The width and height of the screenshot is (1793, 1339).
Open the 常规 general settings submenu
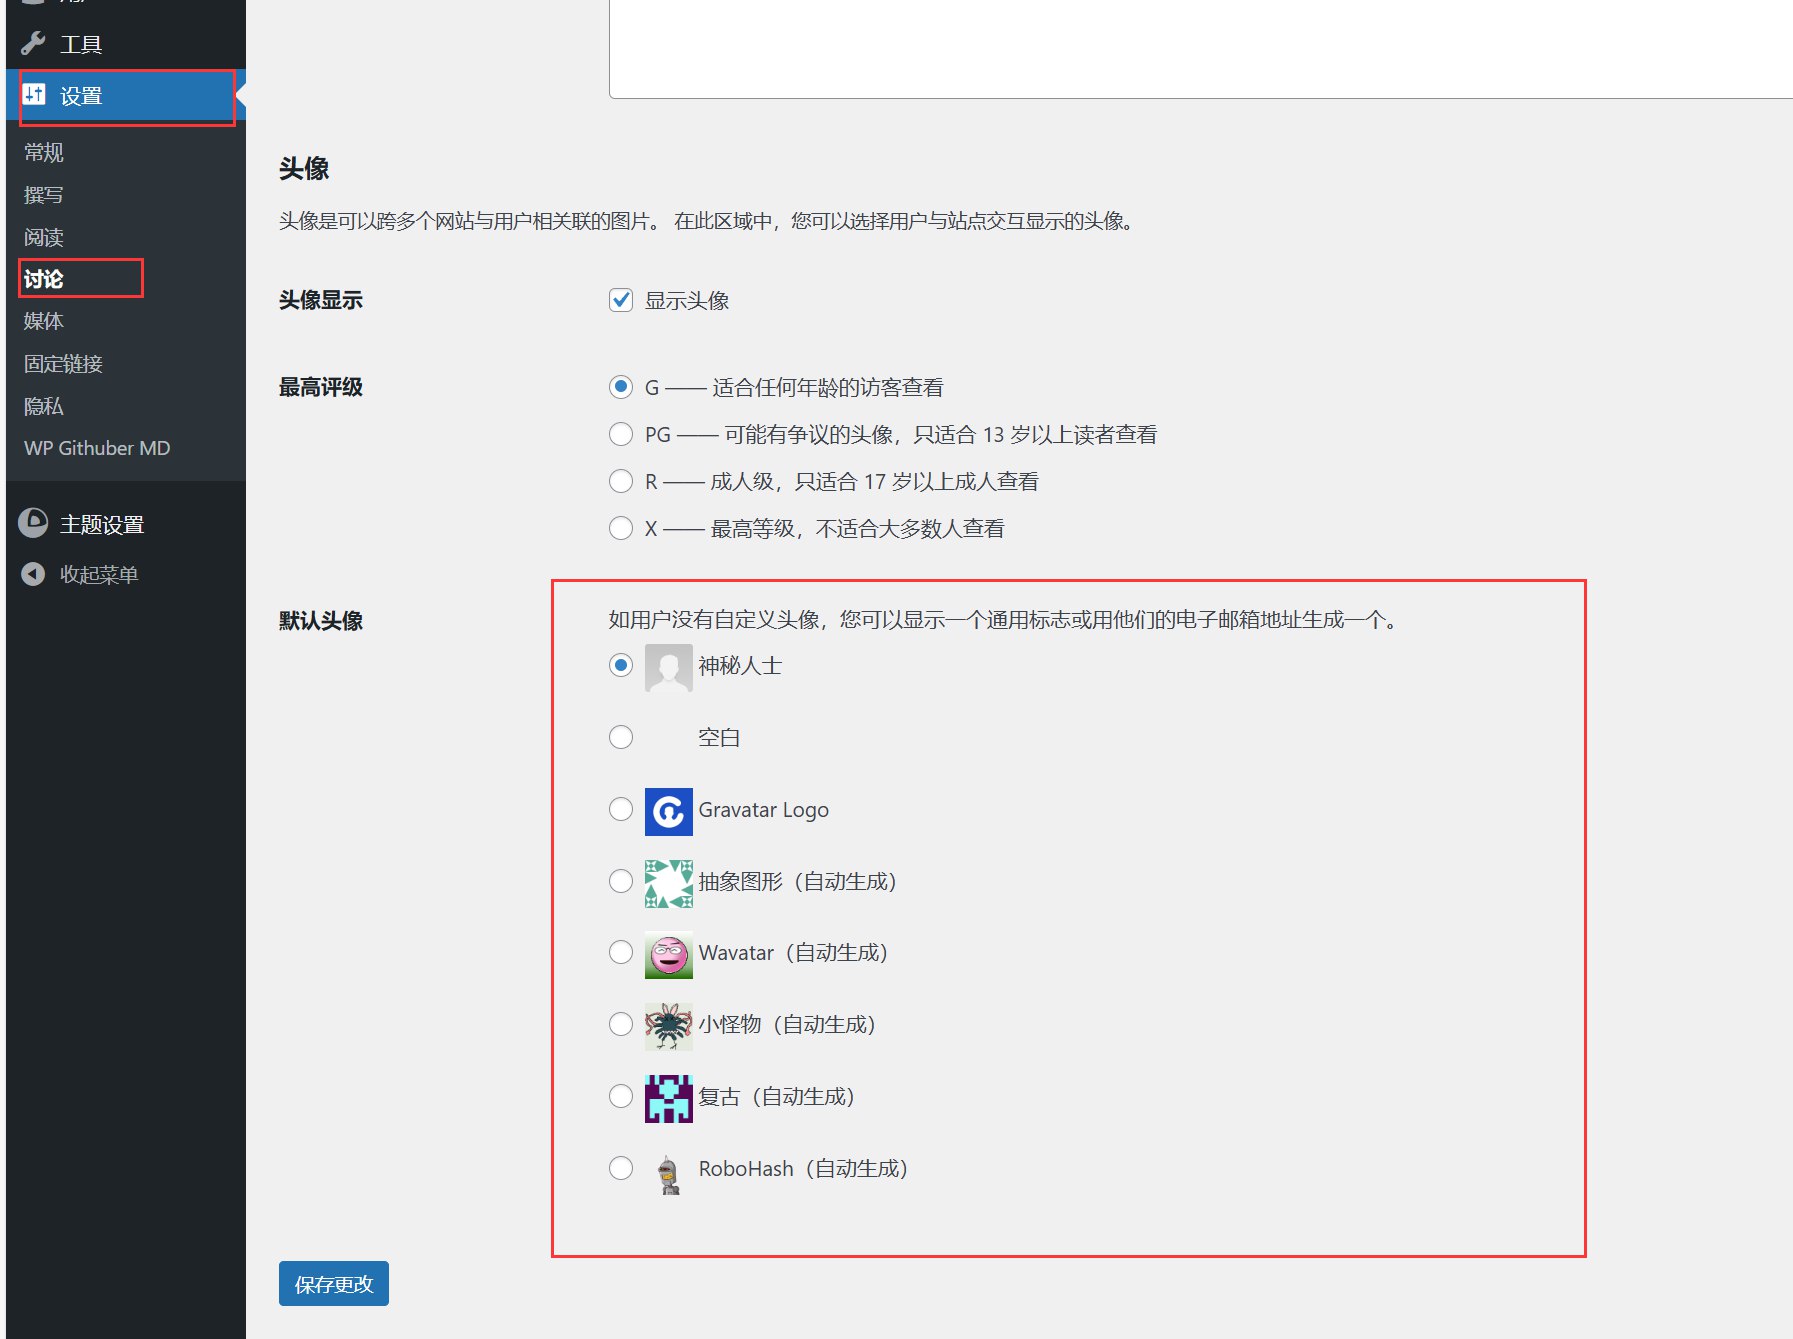(x=44, y=152)
